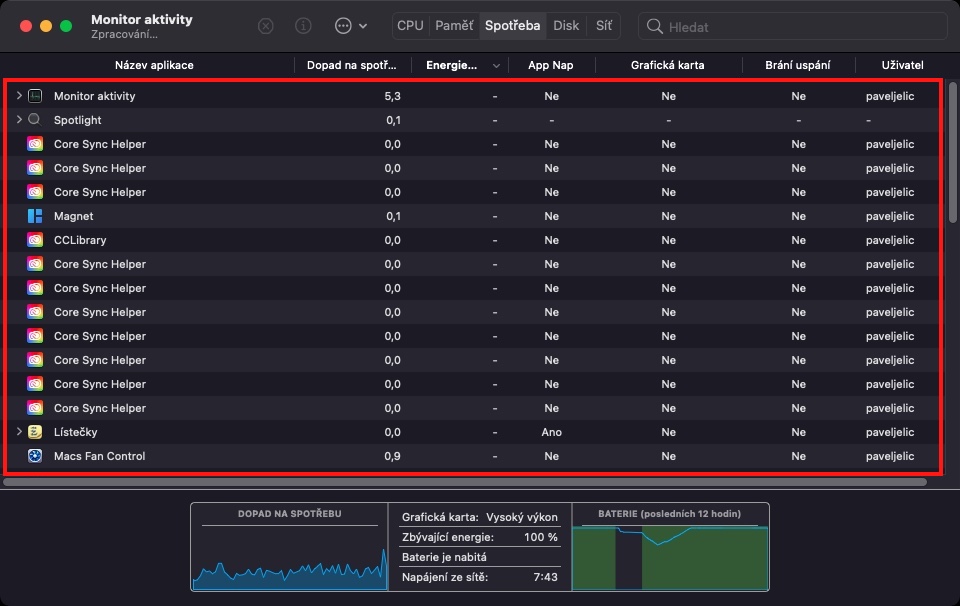Image resolution: width=960 pixels, height=606 pixels.
Task: Click the Hledat search field
Action: coord(800,27)
